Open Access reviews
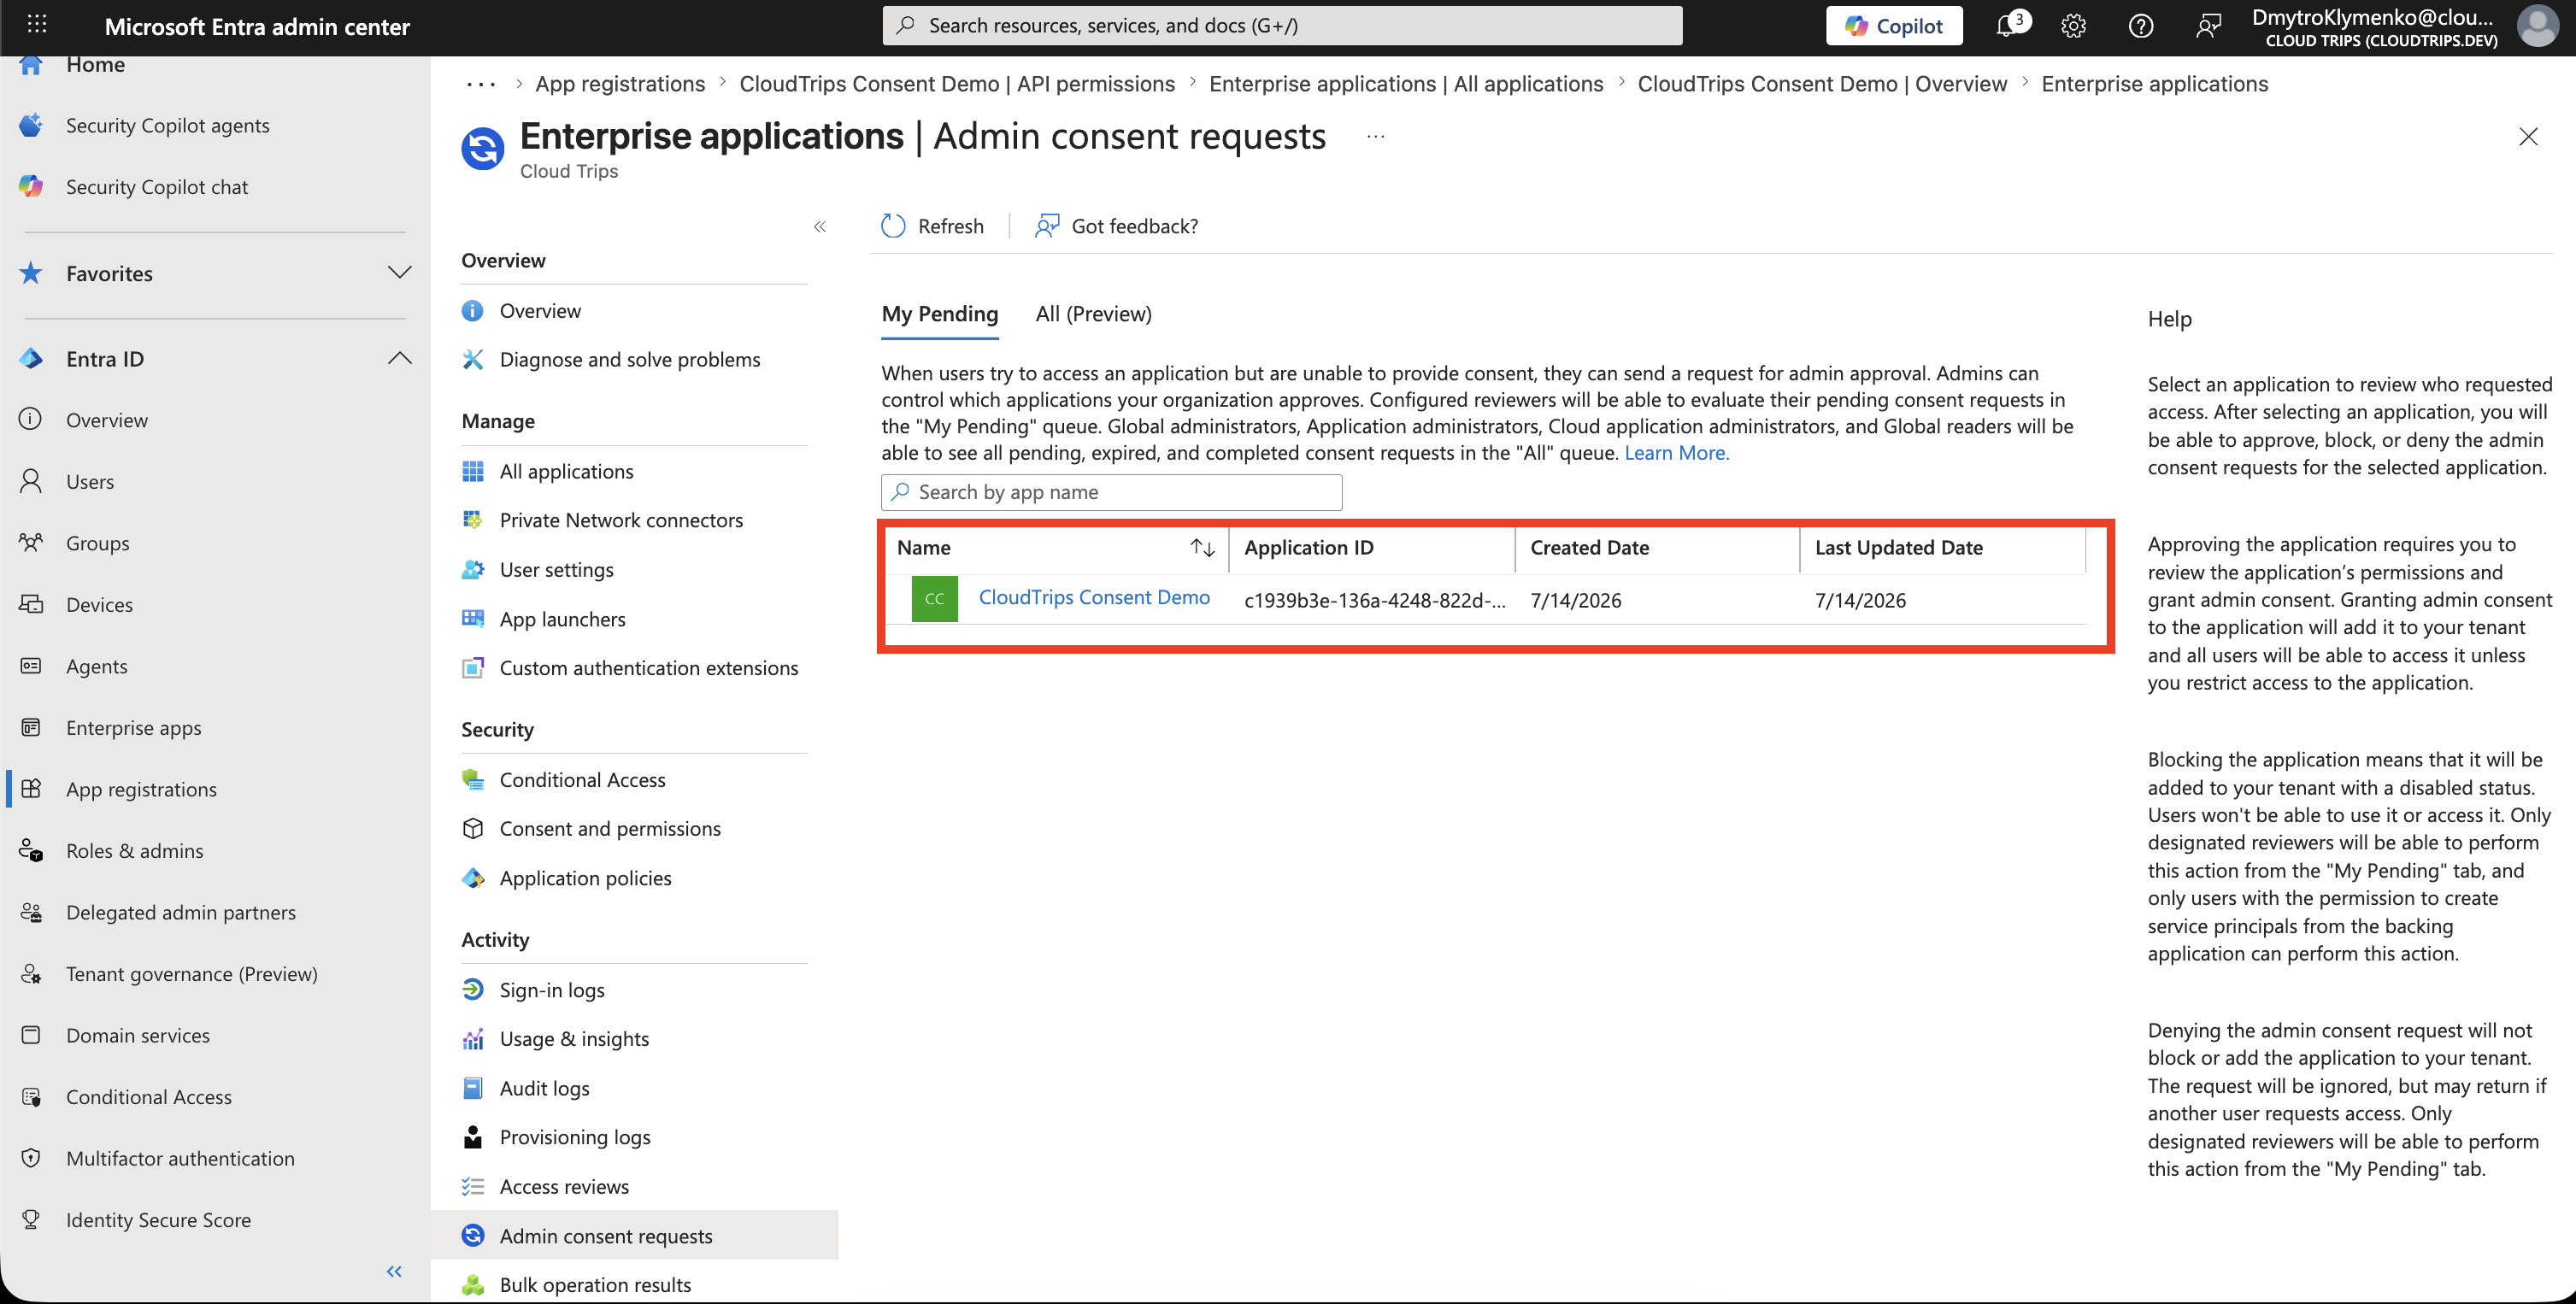 (x=564, y=1187)
